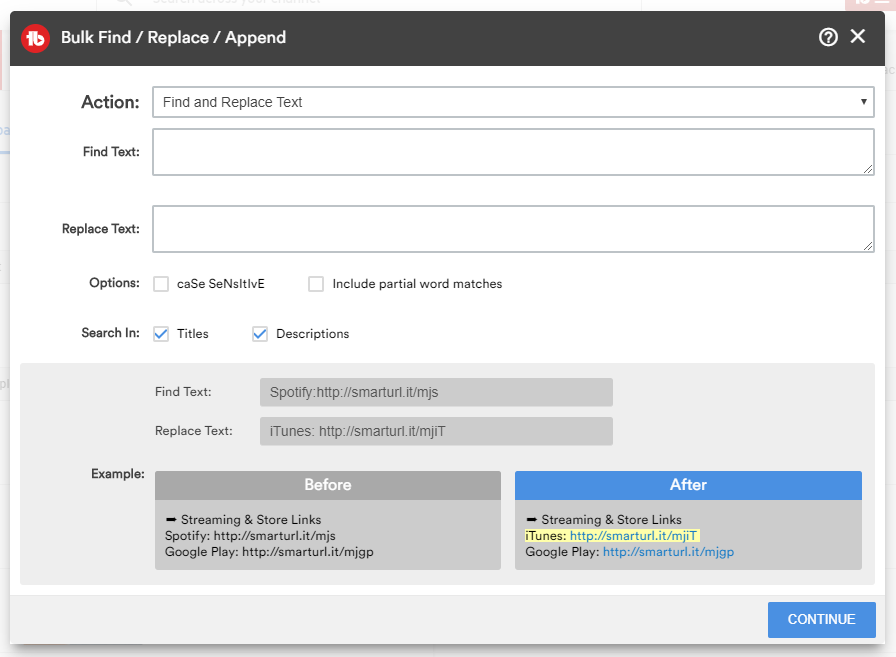
Task: Expand the Action dropdown menu
Action: [513, 102]
